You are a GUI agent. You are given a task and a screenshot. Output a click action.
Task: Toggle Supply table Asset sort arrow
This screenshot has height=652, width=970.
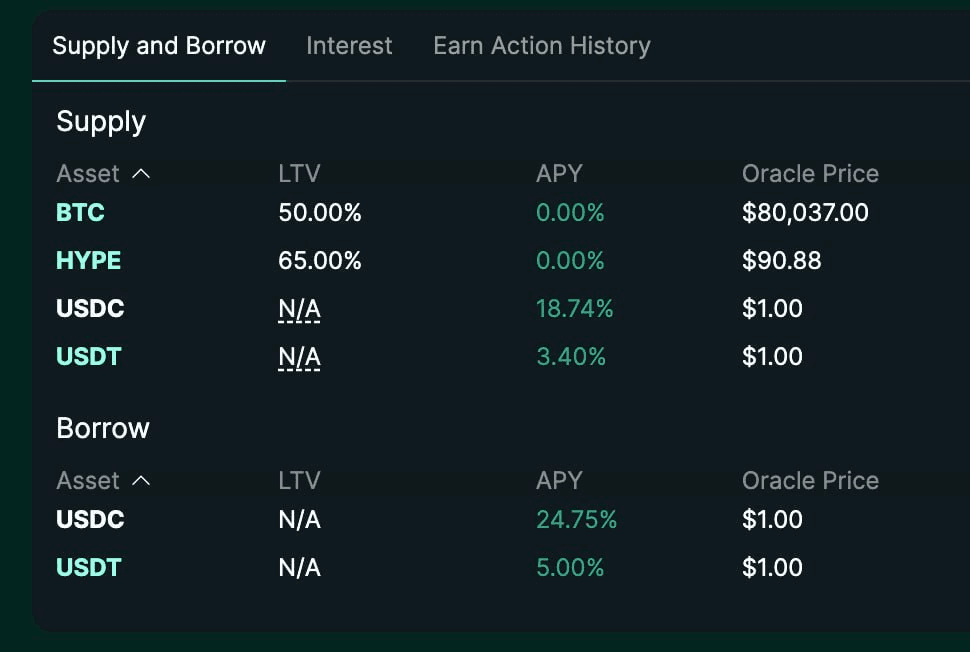[x=141, y=174]
